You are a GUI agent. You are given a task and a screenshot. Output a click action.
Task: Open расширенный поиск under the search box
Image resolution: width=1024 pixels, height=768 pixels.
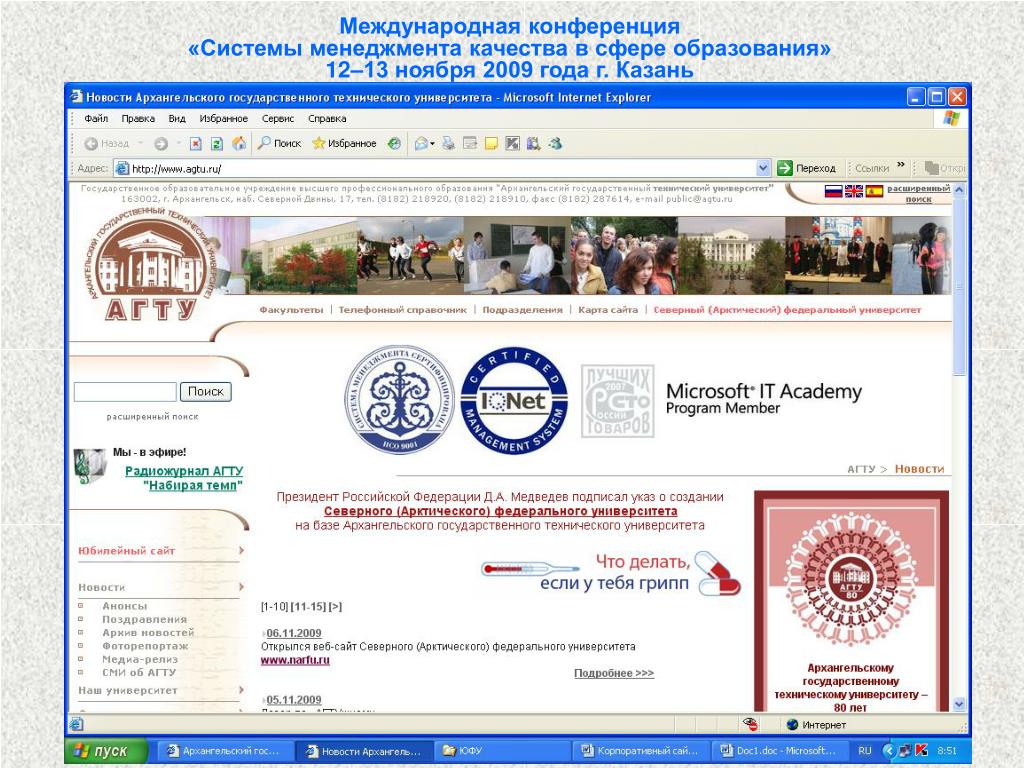(152, 416)
